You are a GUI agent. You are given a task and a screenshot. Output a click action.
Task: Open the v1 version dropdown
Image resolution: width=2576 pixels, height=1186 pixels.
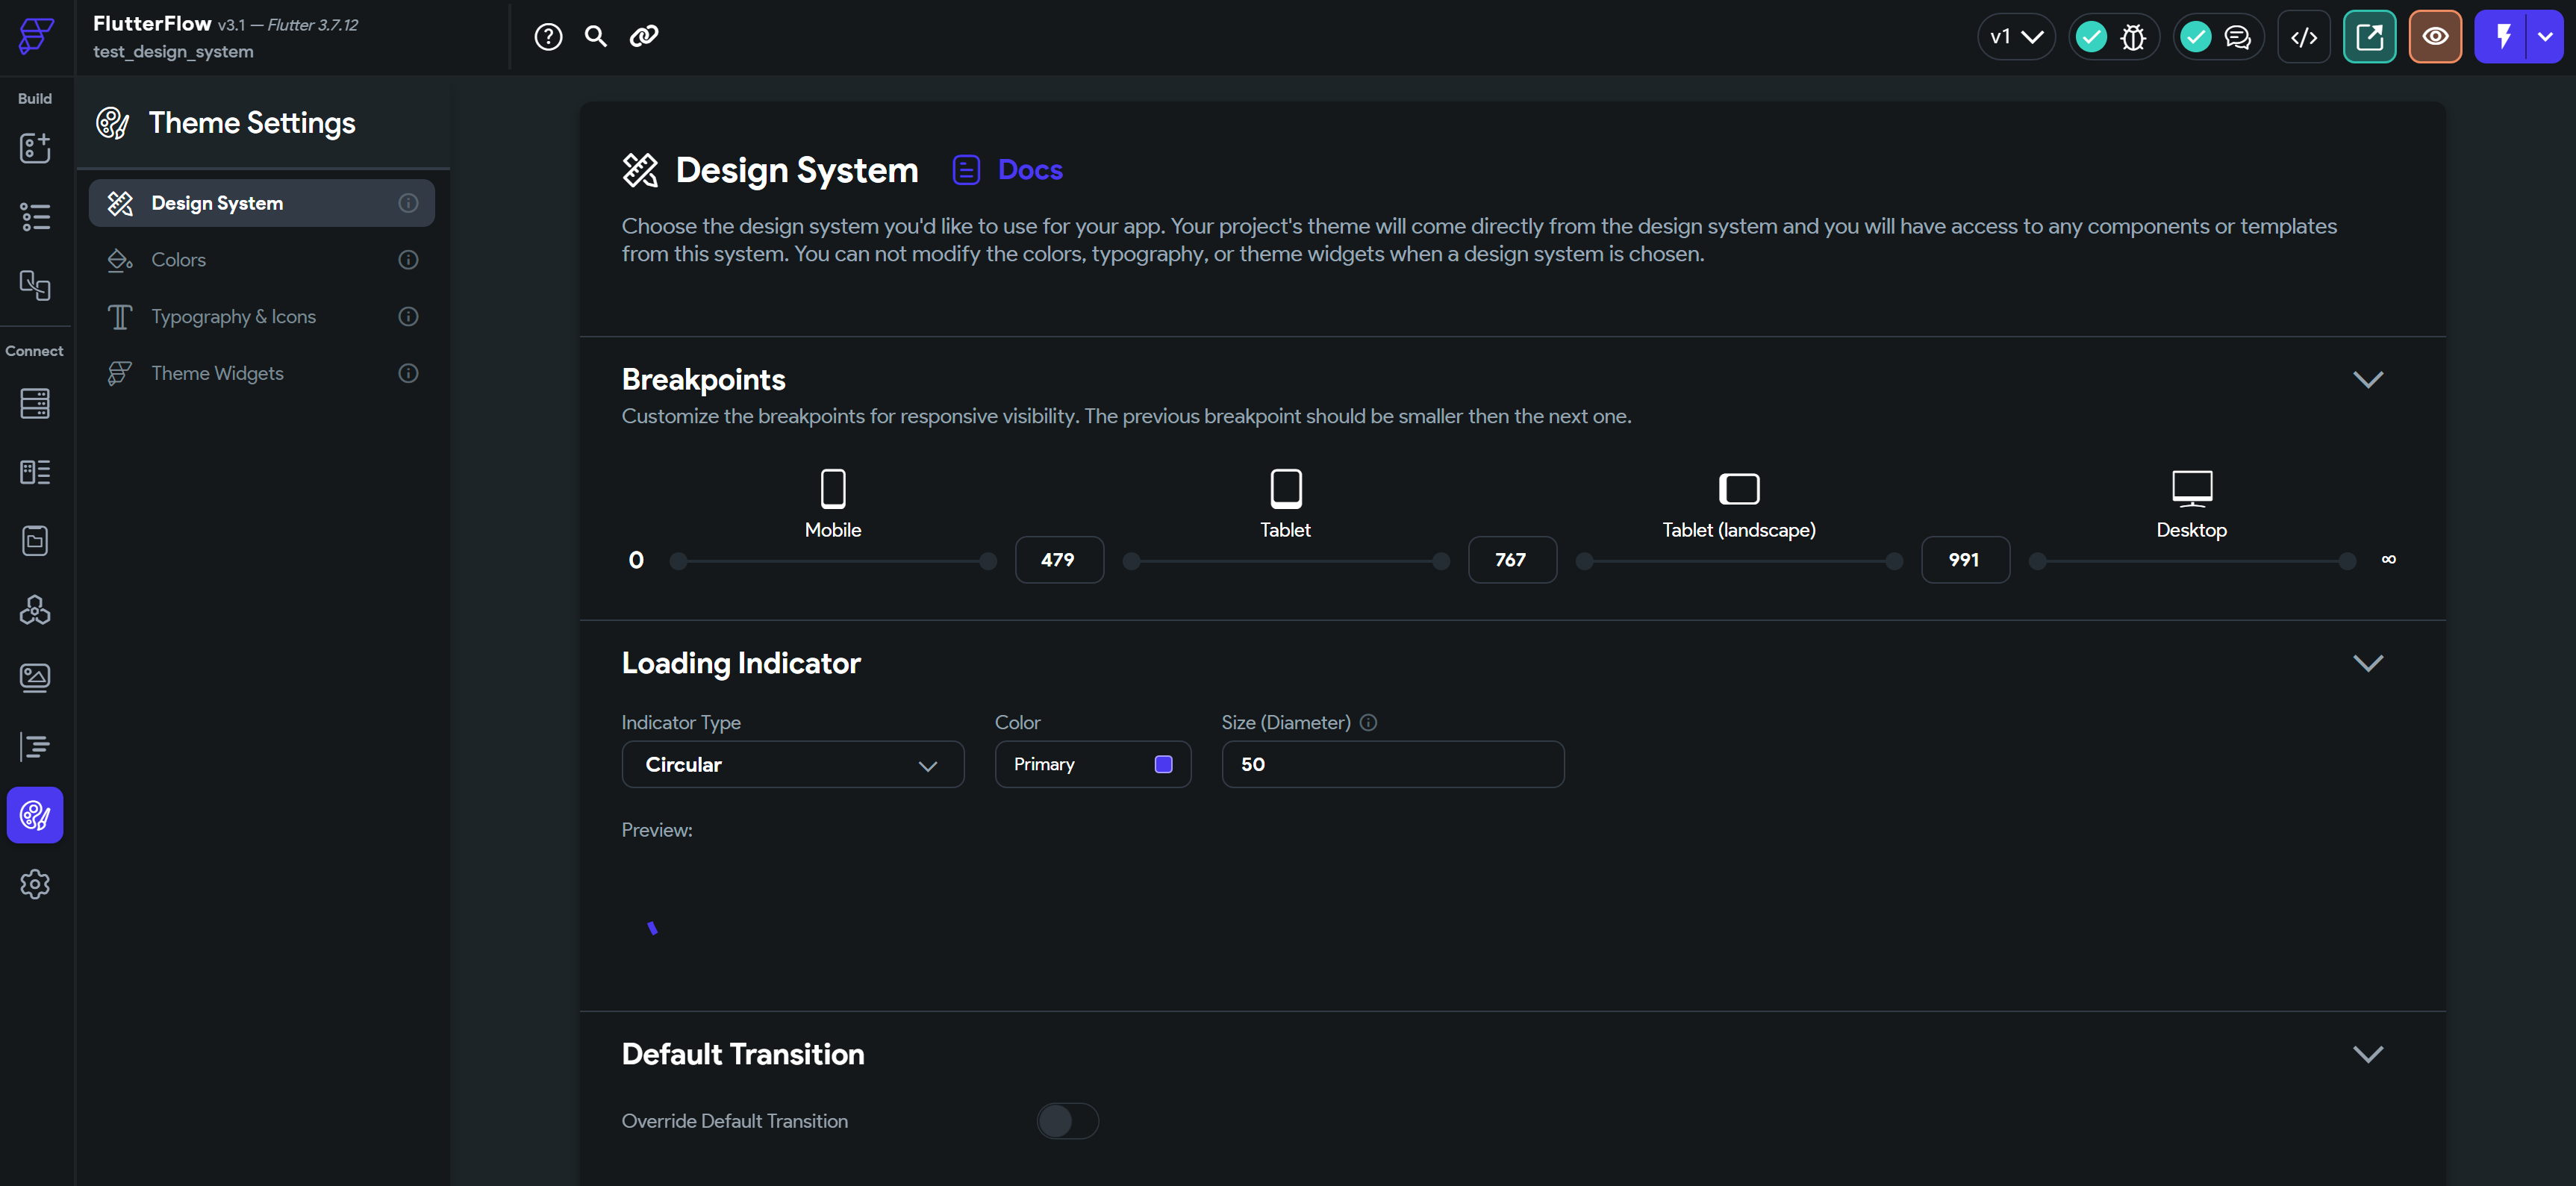pos(2015,36)
